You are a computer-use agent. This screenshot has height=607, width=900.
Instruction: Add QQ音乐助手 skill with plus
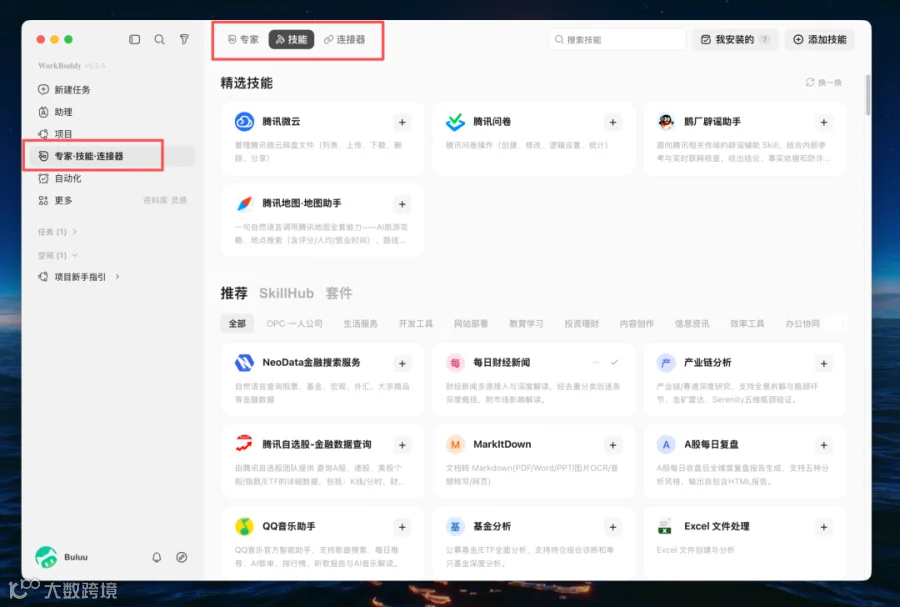click(x=402, y=527)
